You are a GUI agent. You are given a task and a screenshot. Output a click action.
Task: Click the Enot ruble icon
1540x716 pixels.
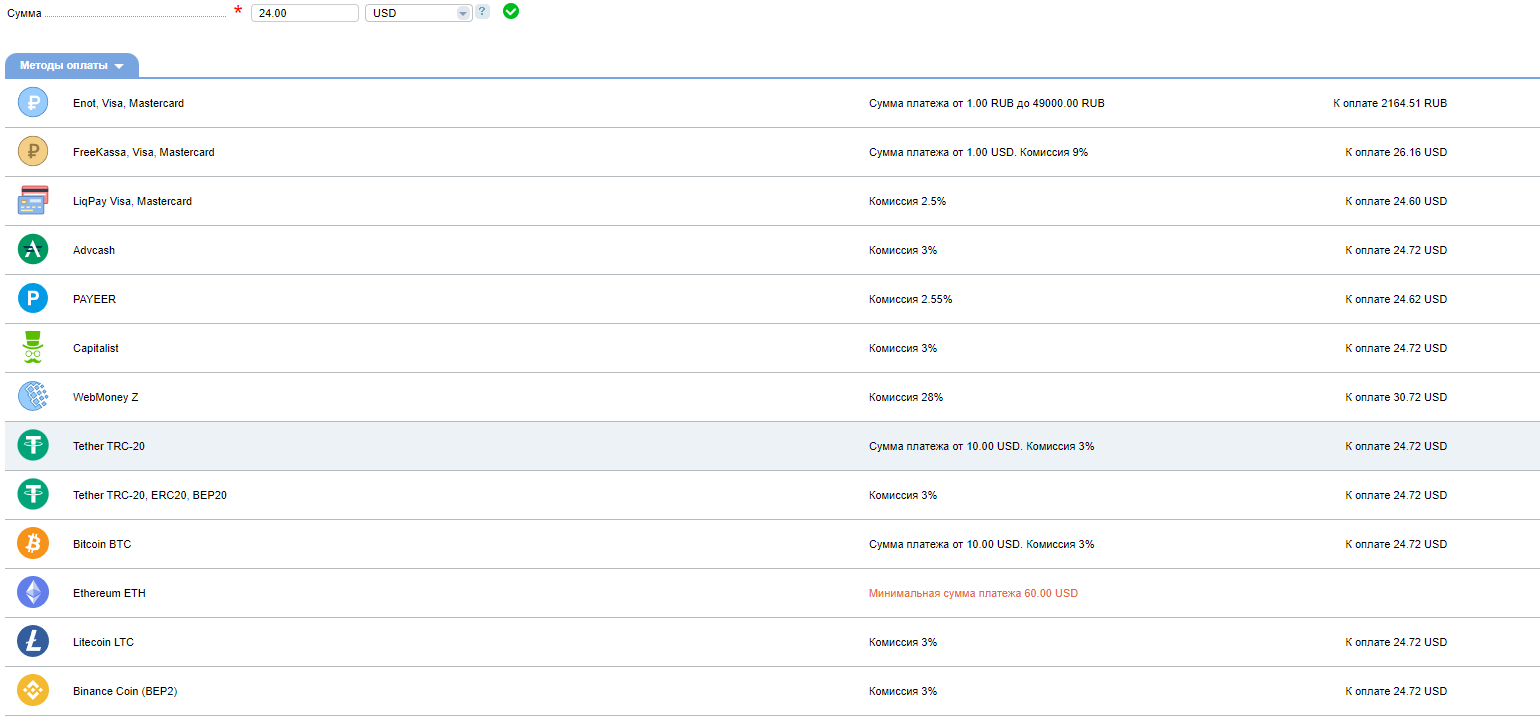pyautogui.click(x=33, y=102)
